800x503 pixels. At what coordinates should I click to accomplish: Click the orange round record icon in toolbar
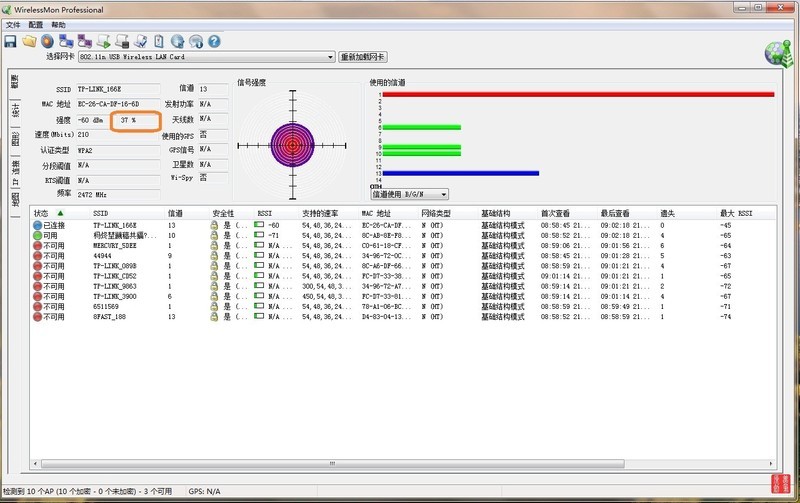tap(47, 41)
